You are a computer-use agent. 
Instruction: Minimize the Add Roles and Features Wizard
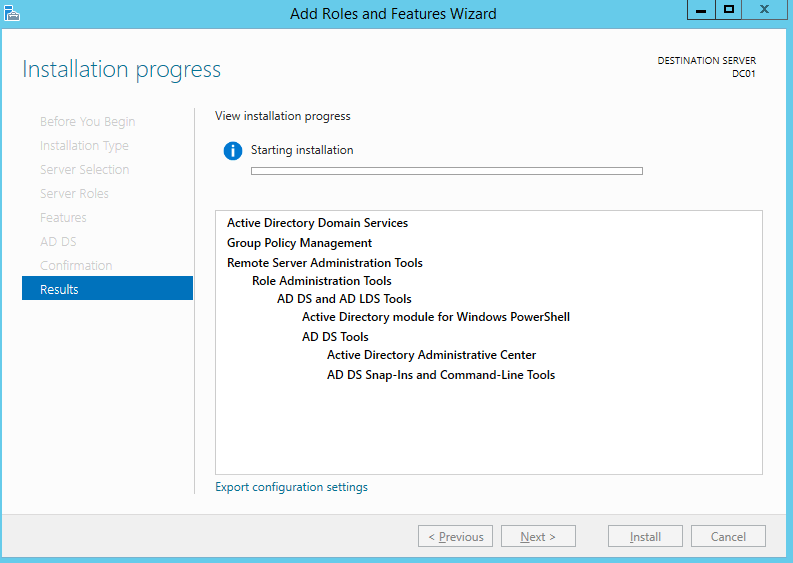[x=701, y=10]
